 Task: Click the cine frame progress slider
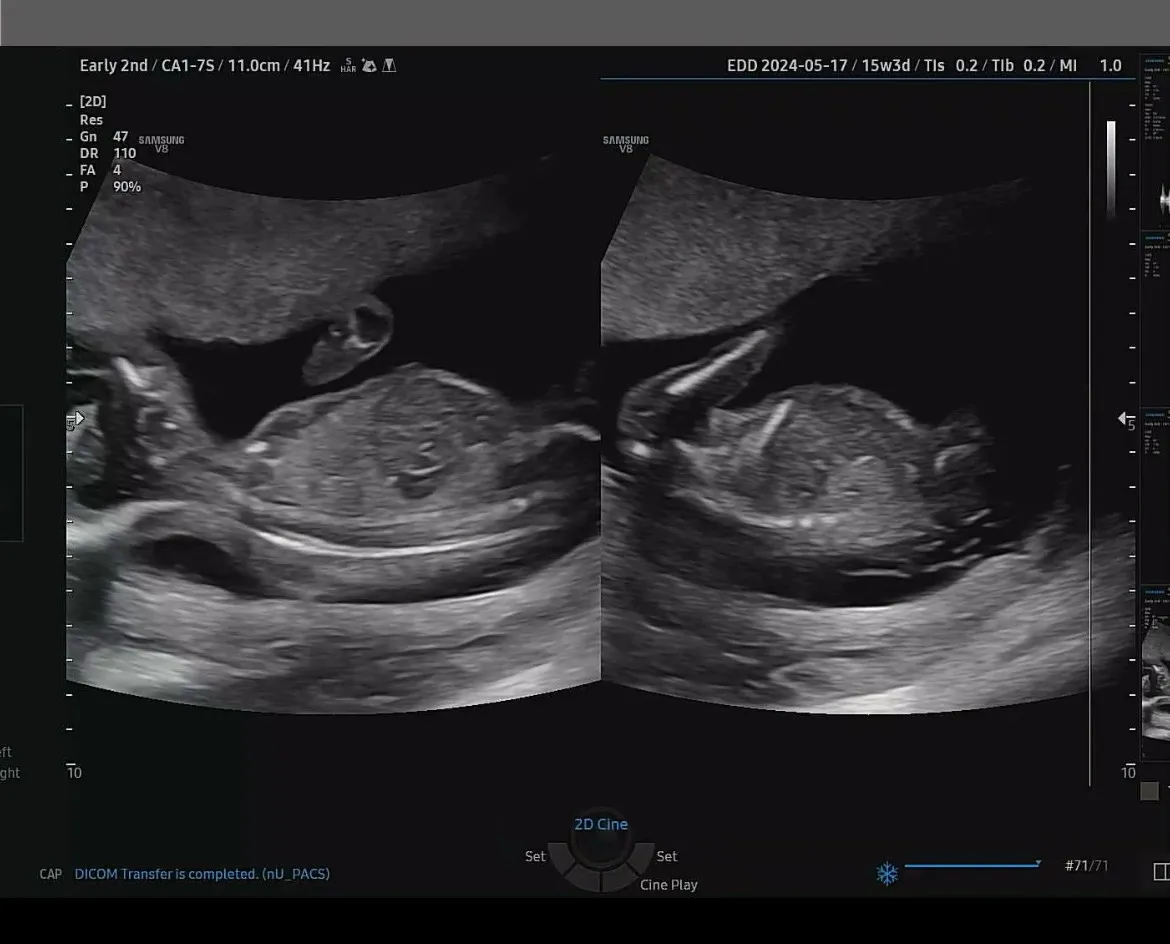point(972,866)
